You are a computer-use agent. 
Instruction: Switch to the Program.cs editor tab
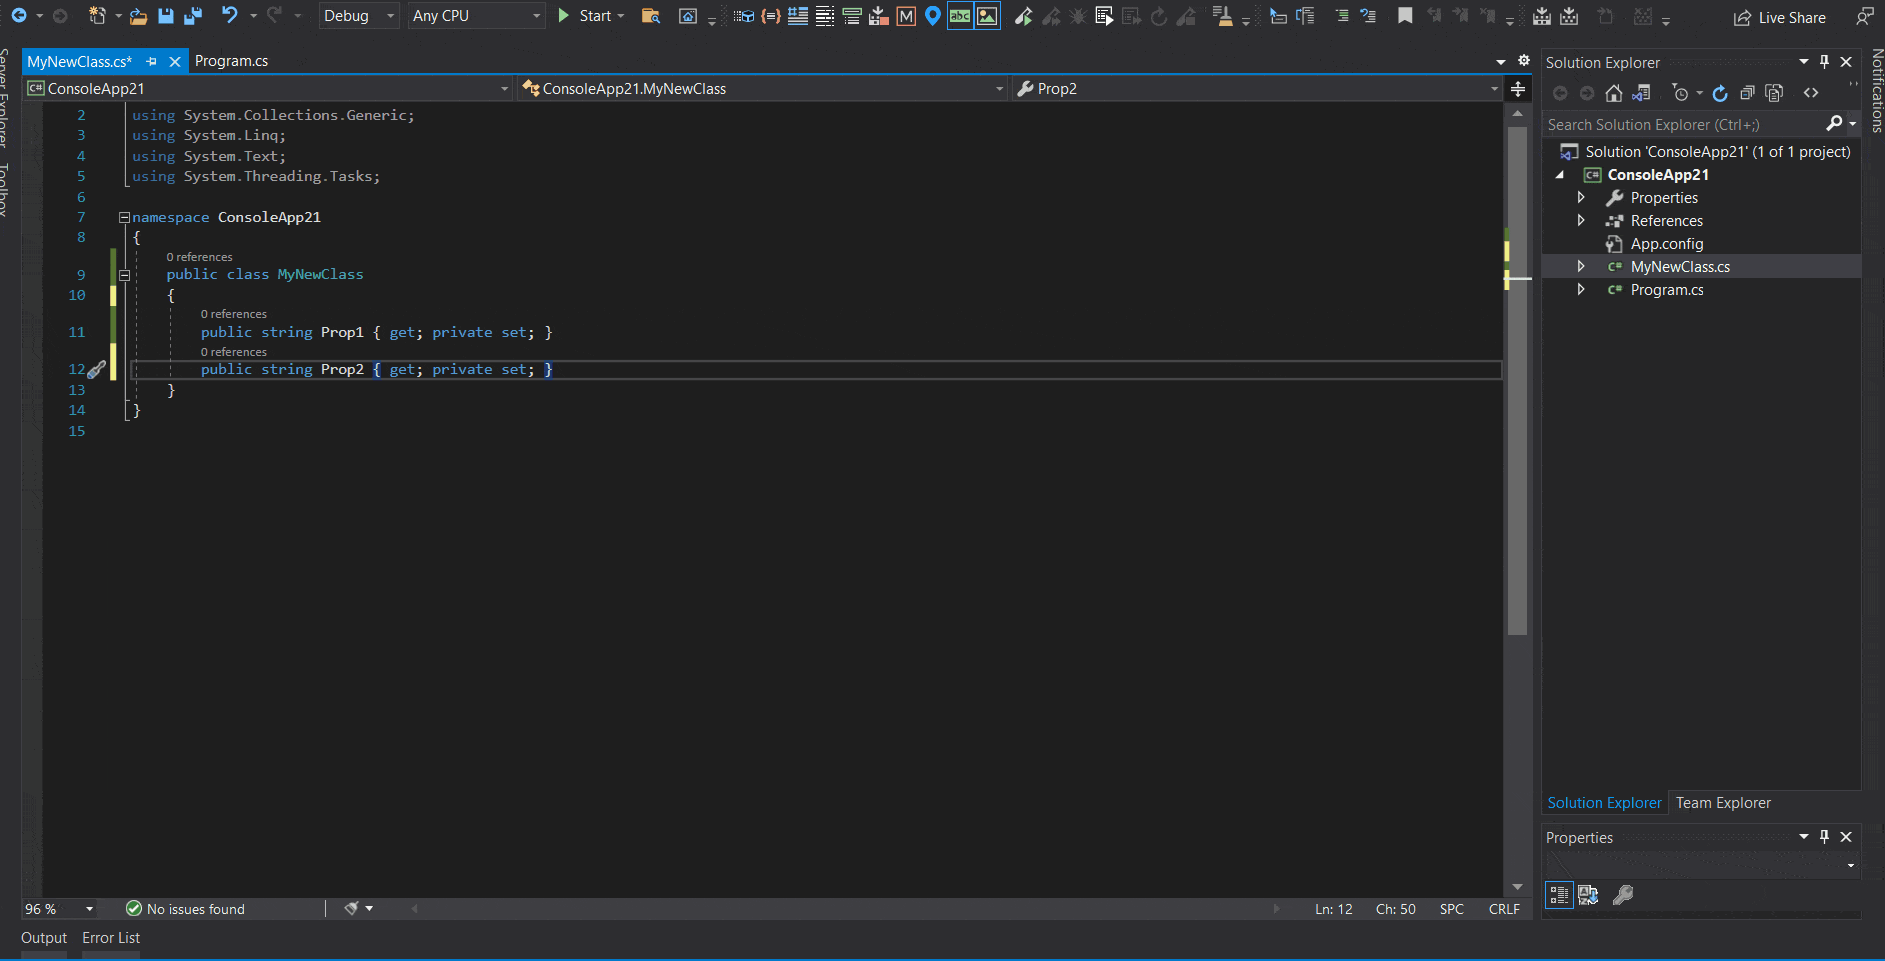(231, 61)
